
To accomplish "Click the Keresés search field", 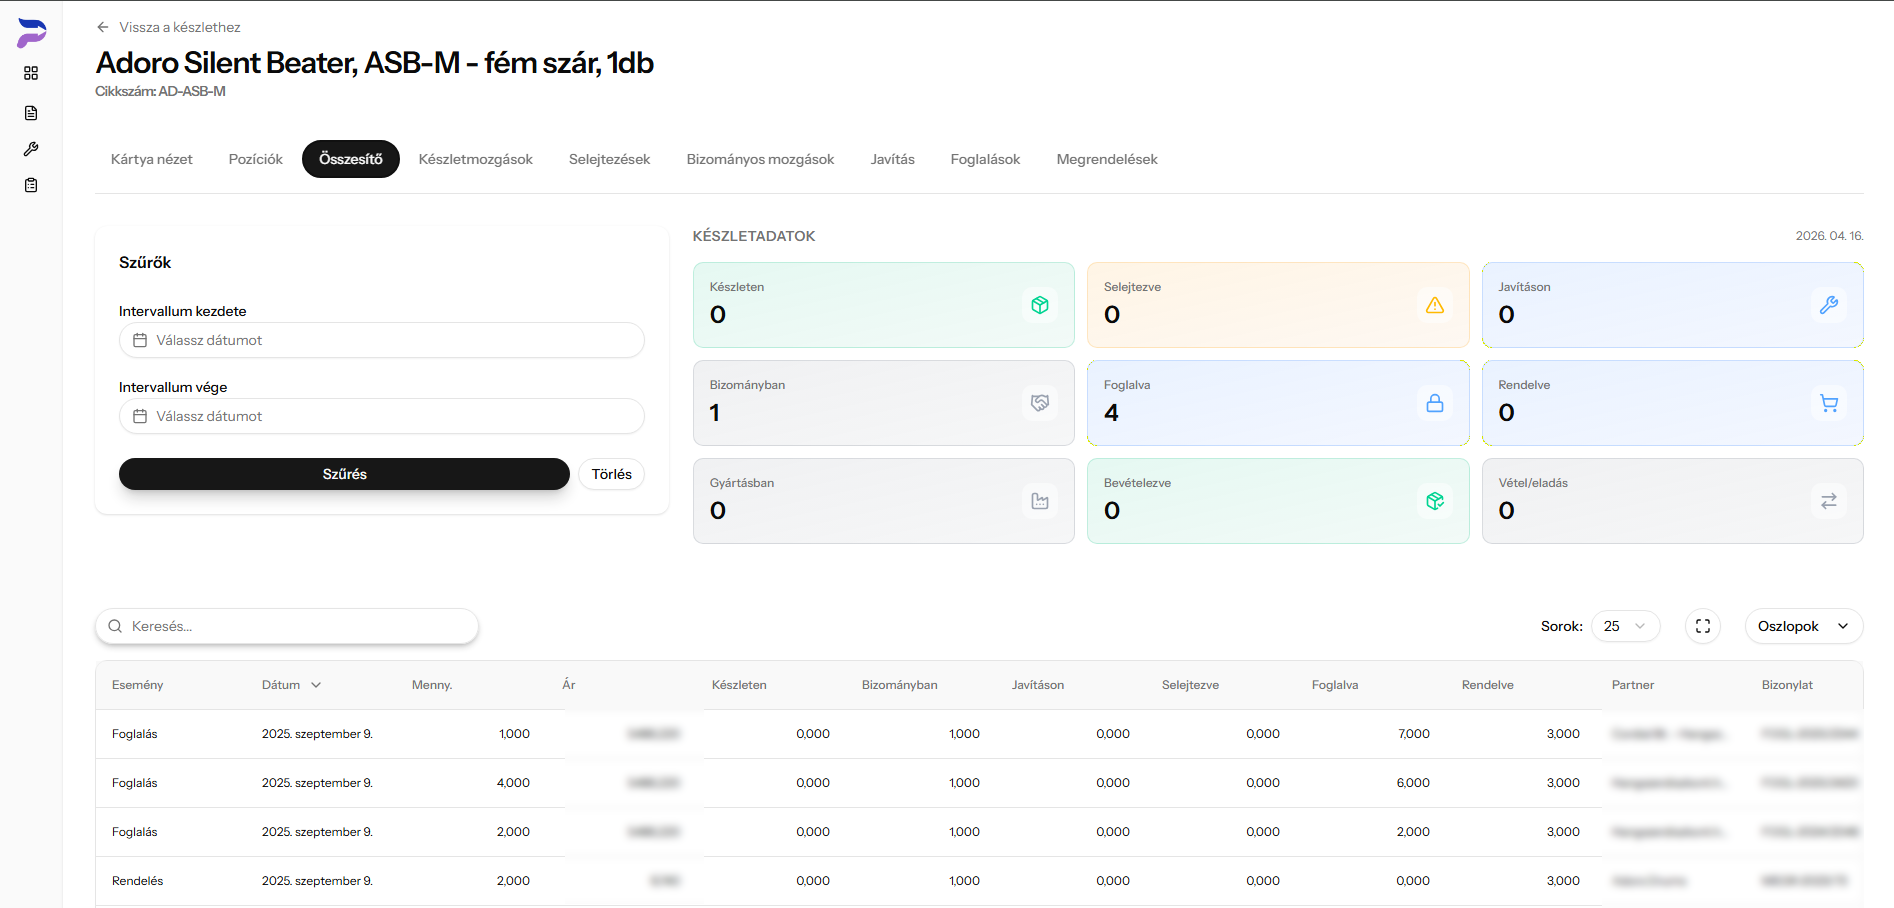I will (287, 626).
